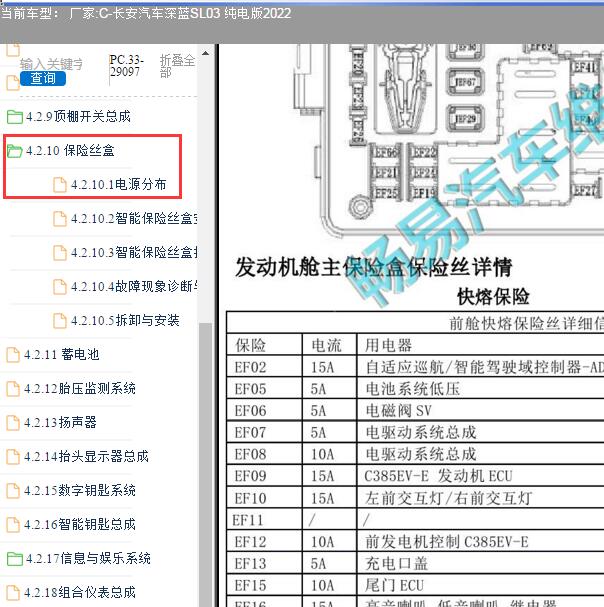Click the document icon beside 4.2.10.2
604x607 pixels.
pyautogui.click(x=60, y=219)
